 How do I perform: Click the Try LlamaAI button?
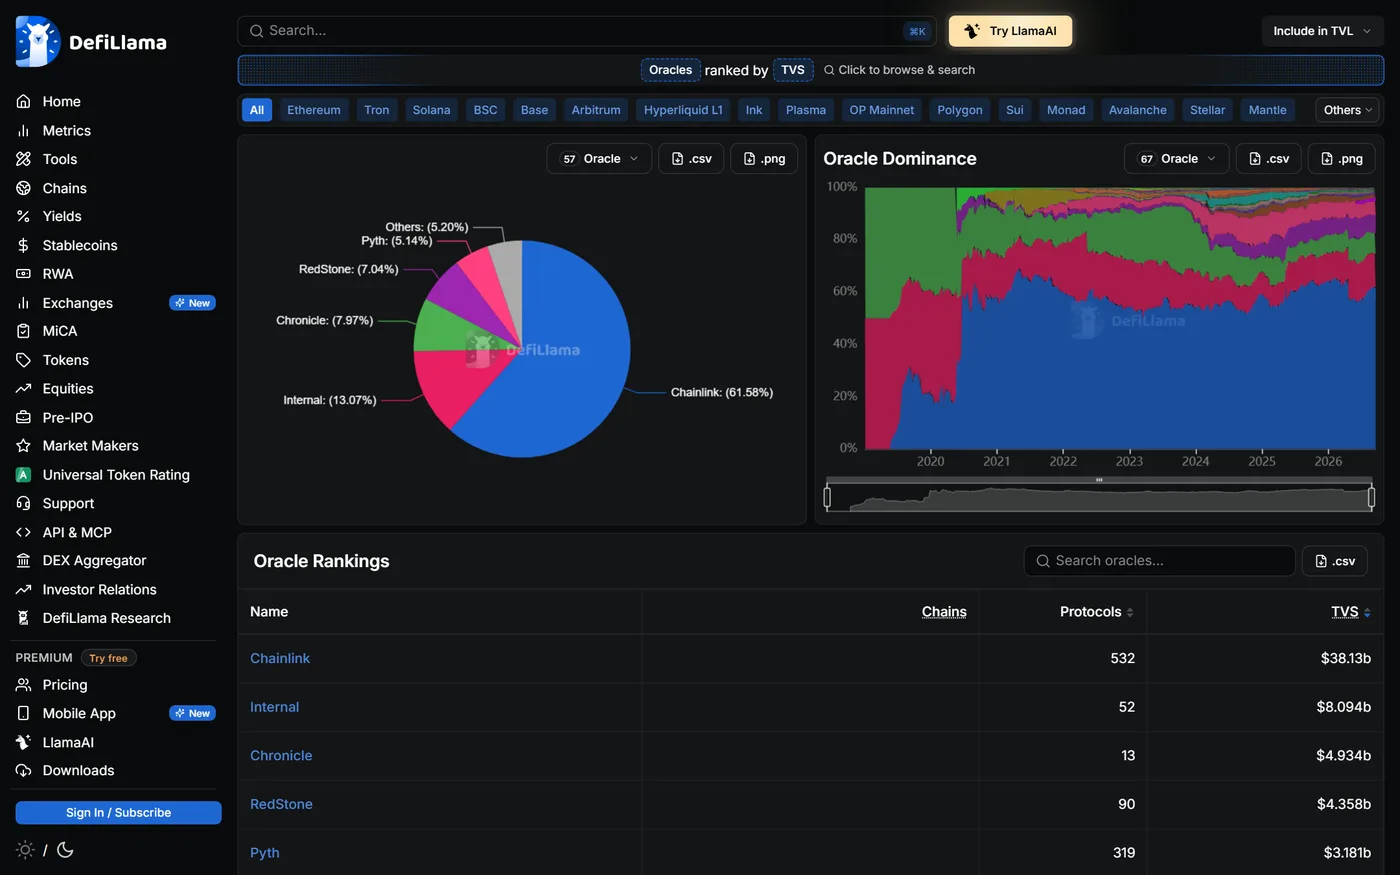[1010, 31]
